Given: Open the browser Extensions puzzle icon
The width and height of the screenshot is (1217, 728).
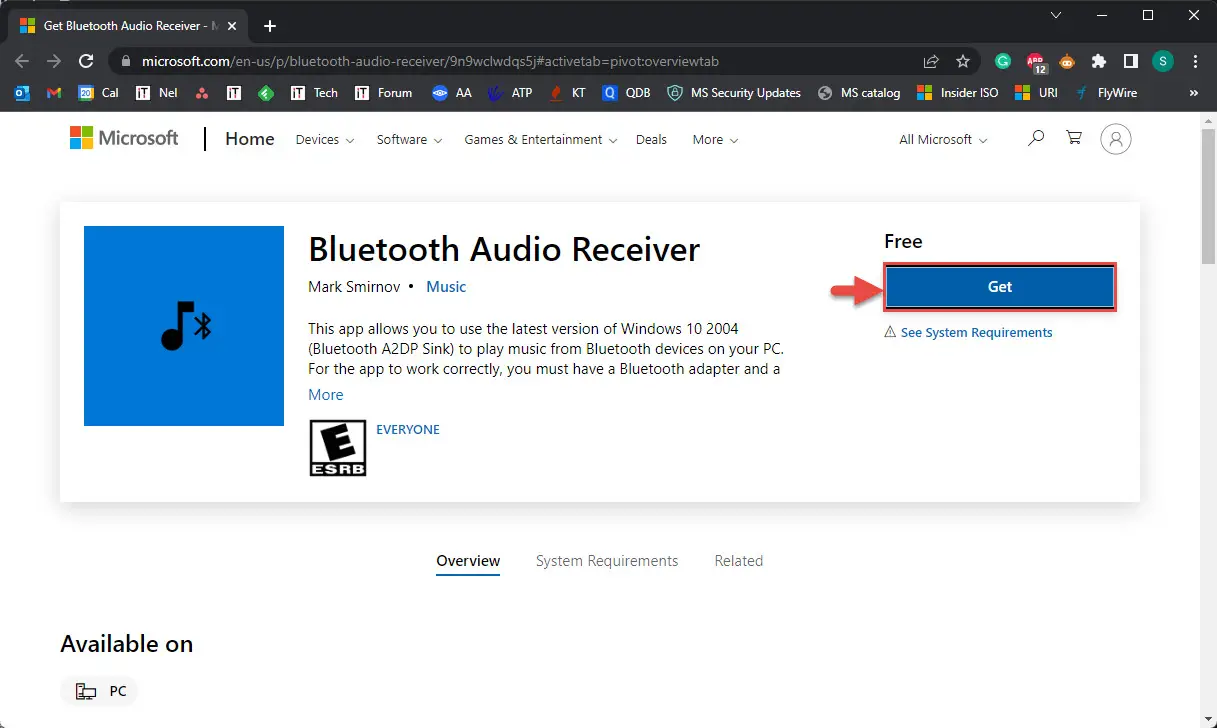Looking at the screenshot, I should 1099,61.
